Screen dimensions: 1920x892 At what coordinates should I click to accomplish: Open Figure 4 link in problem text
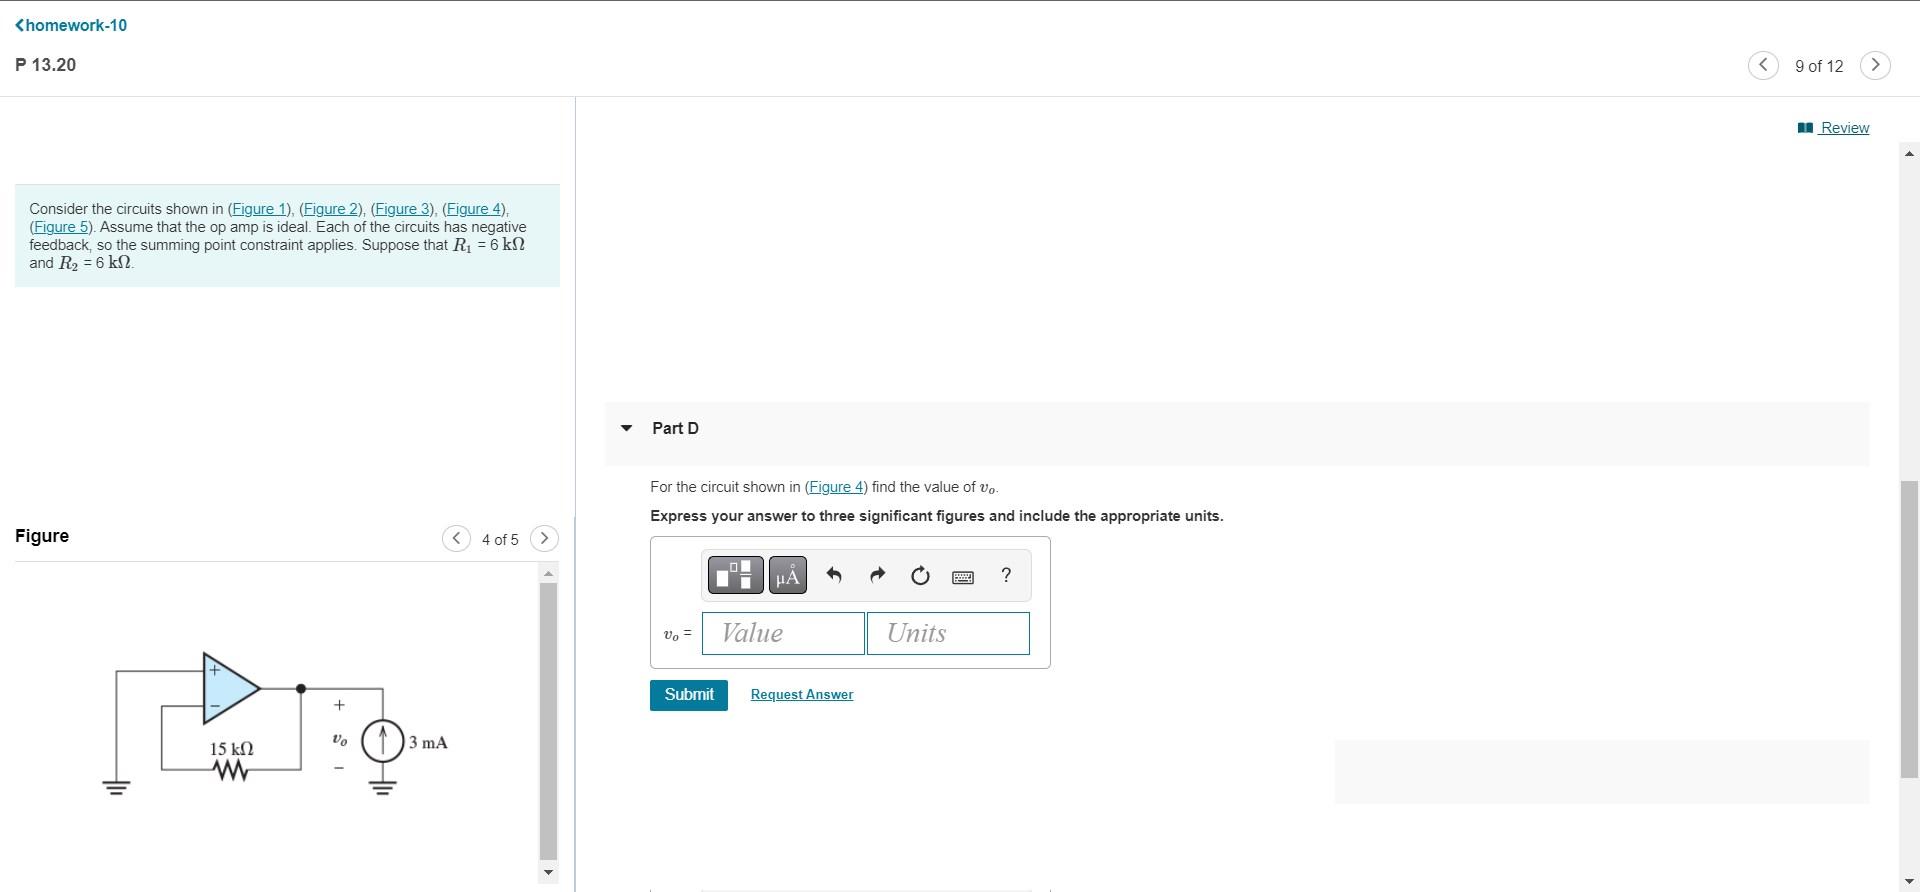(473, 209)
